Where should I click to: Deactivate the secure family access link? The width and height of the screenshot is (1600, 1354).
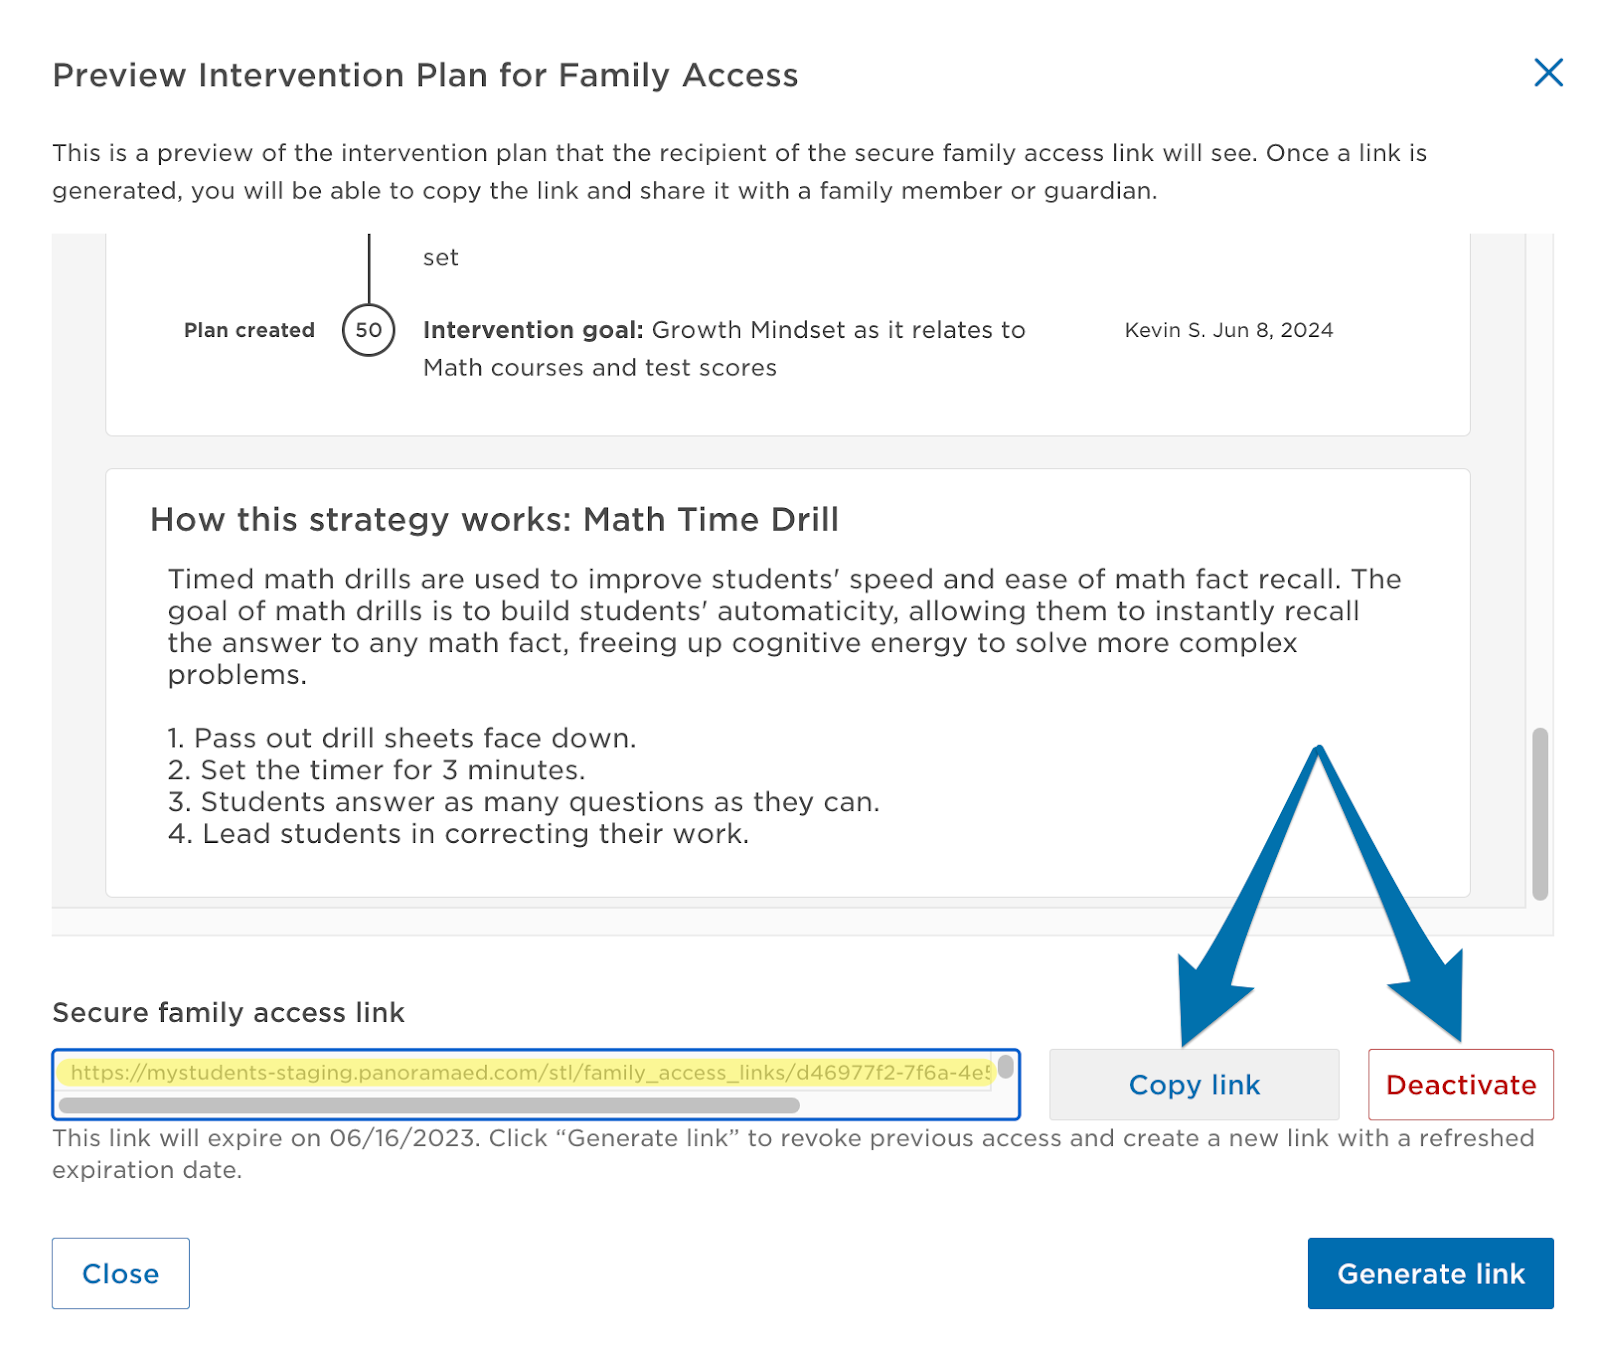pos(1460,1085)
